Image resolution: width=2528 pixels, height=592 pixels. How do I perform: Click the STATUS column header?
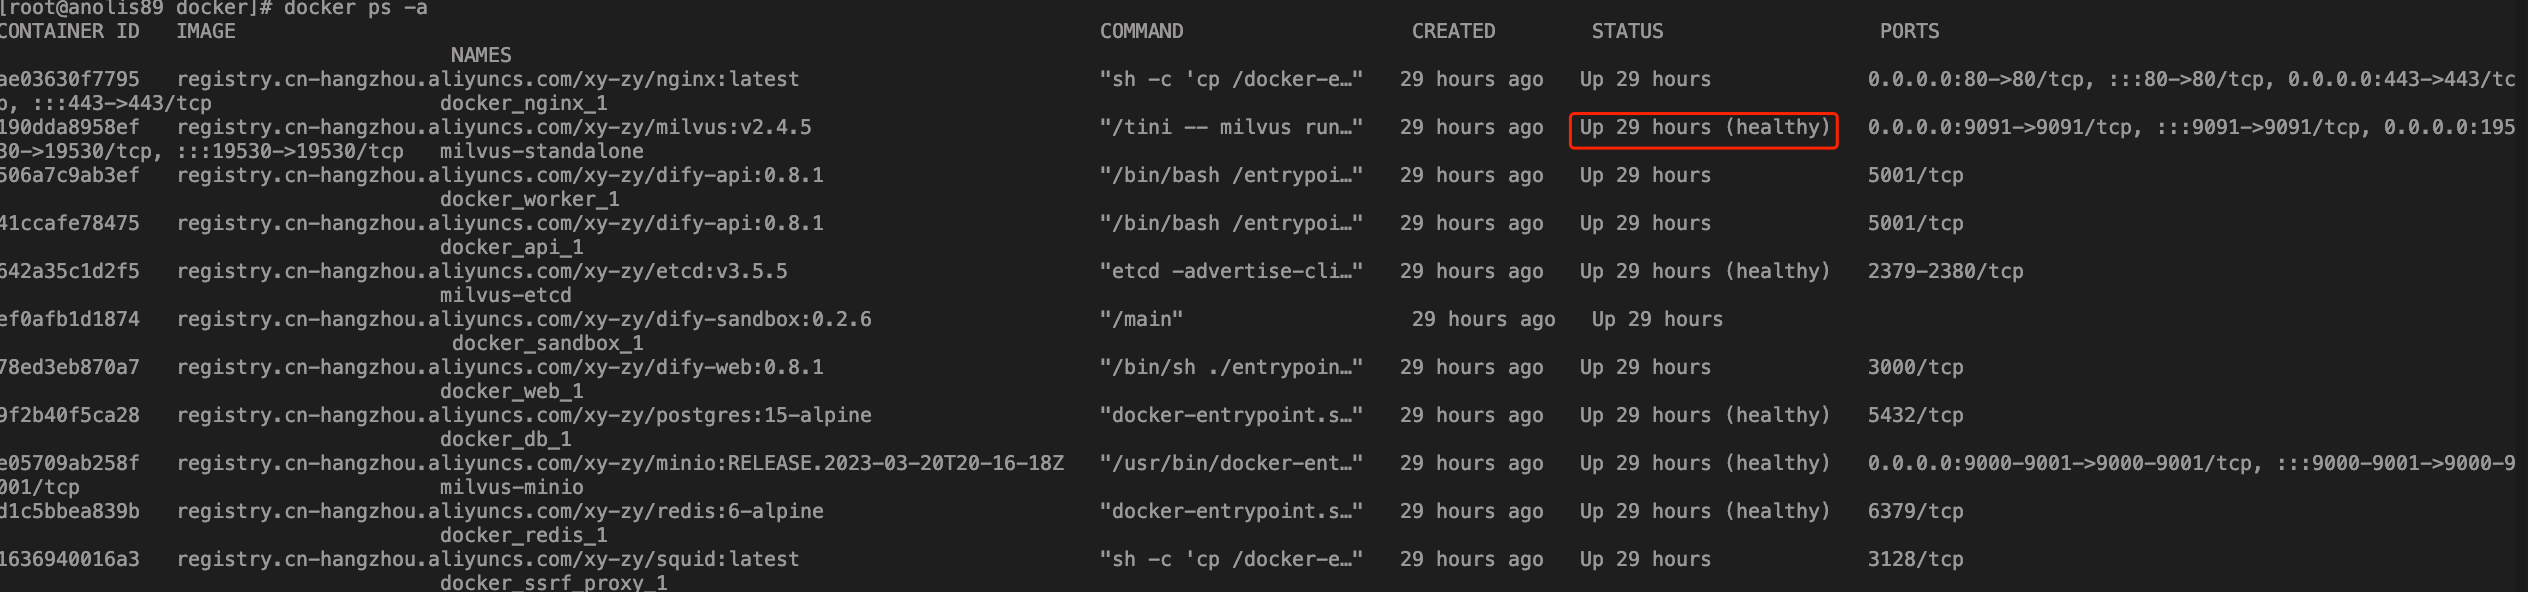pyautogui.click(x=1627, y=32)
